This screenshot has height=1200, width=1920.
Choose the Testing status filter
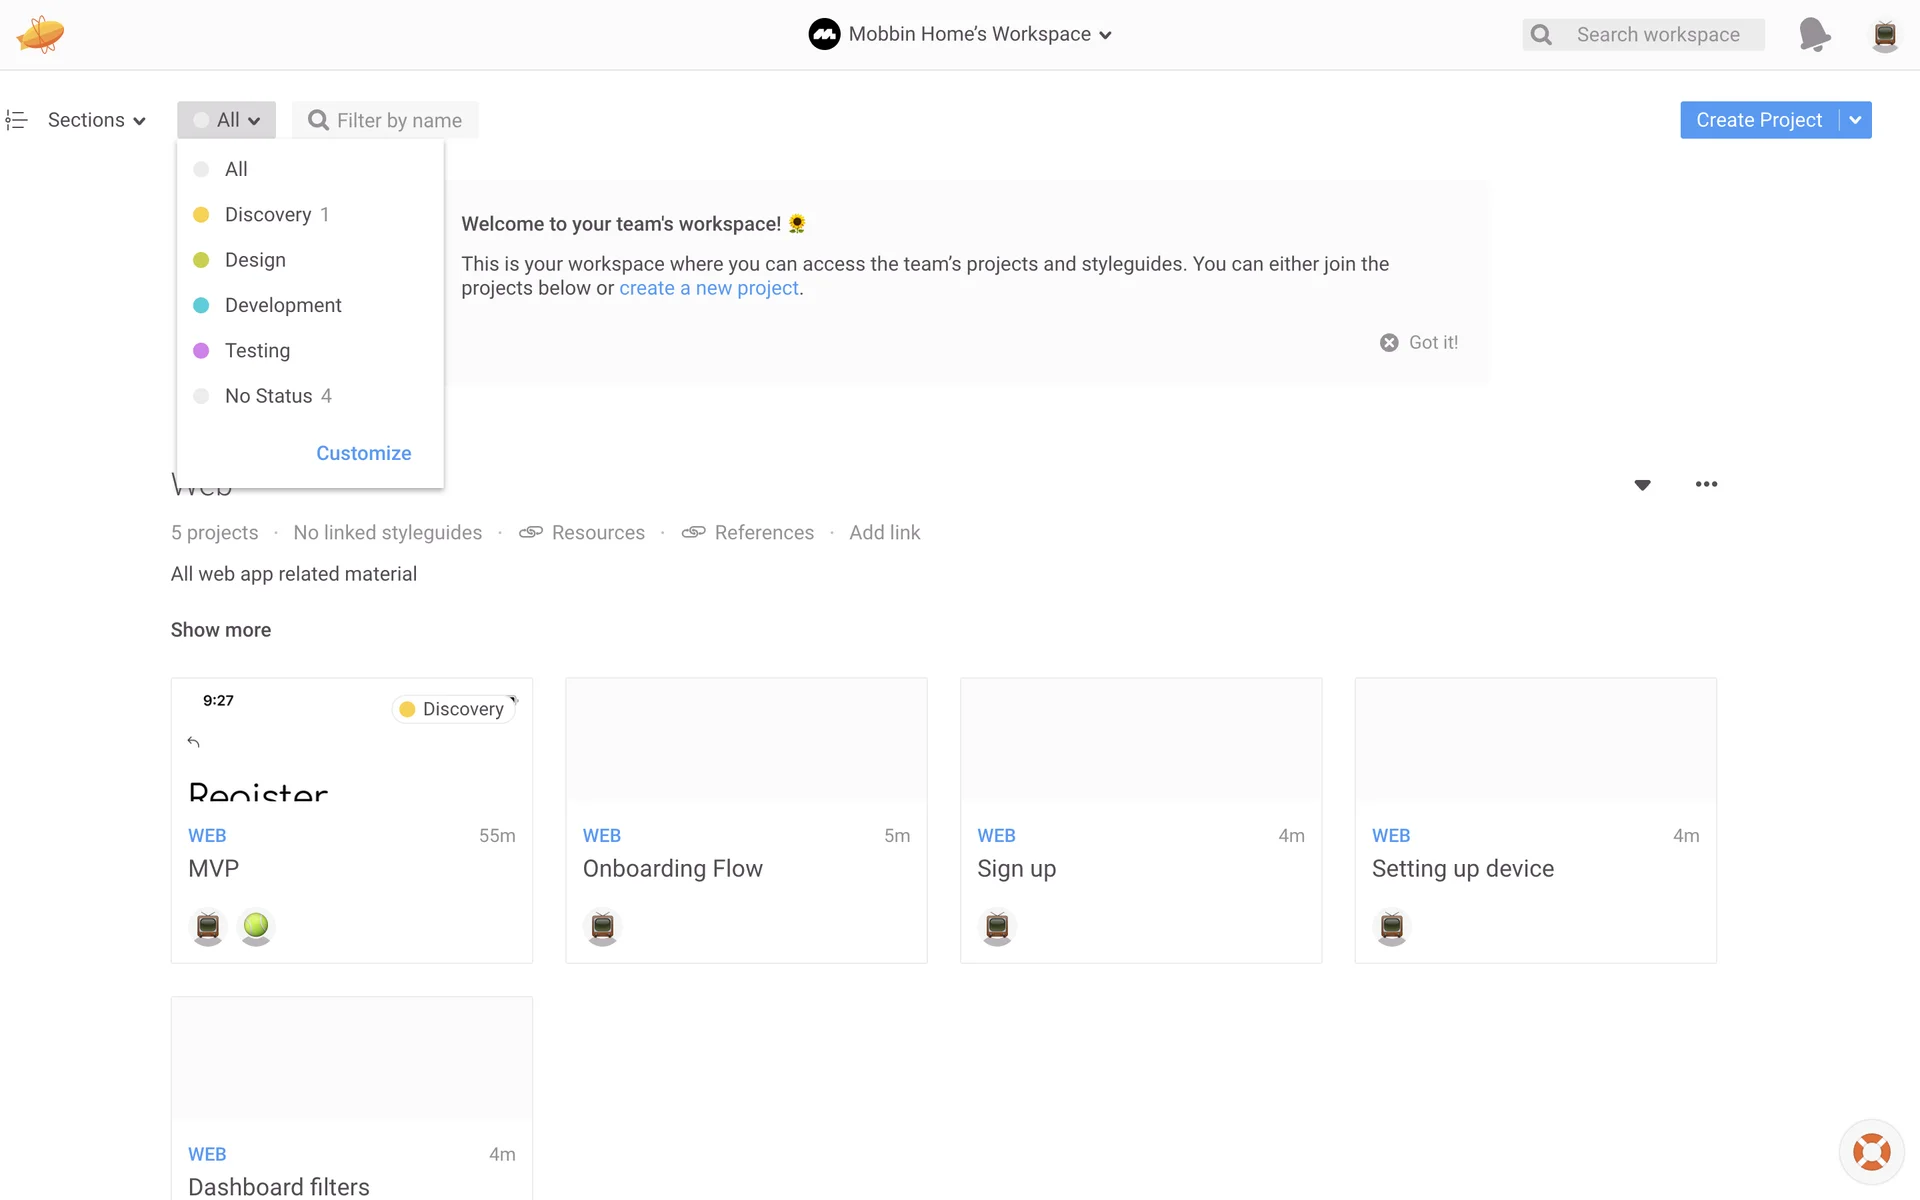257,351
